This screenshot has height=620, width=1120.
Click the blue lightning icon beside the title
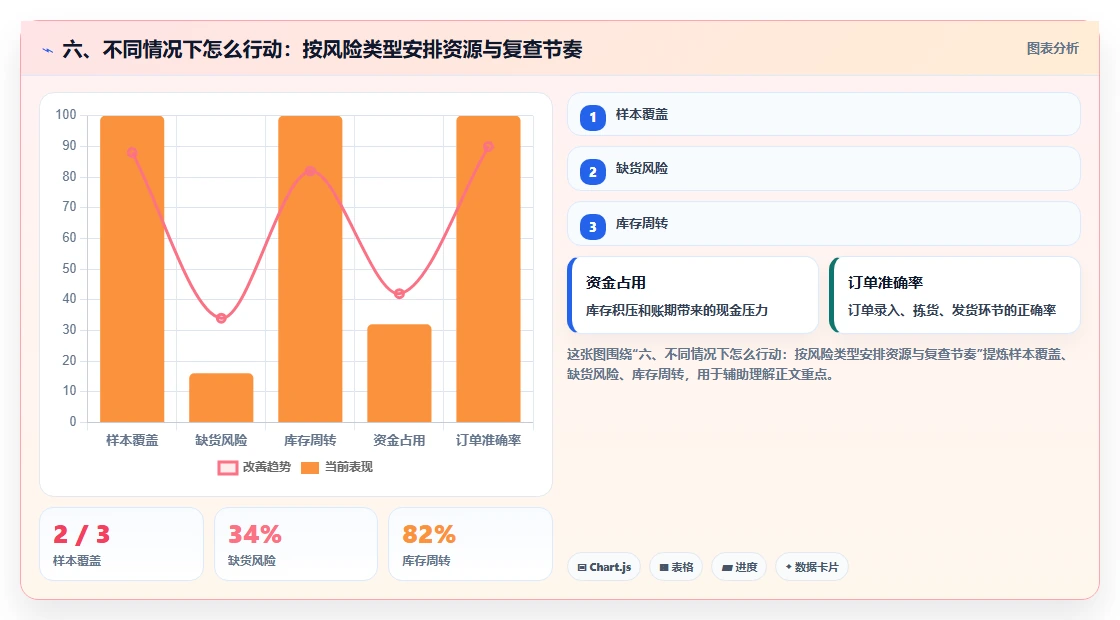coord(48,50)
